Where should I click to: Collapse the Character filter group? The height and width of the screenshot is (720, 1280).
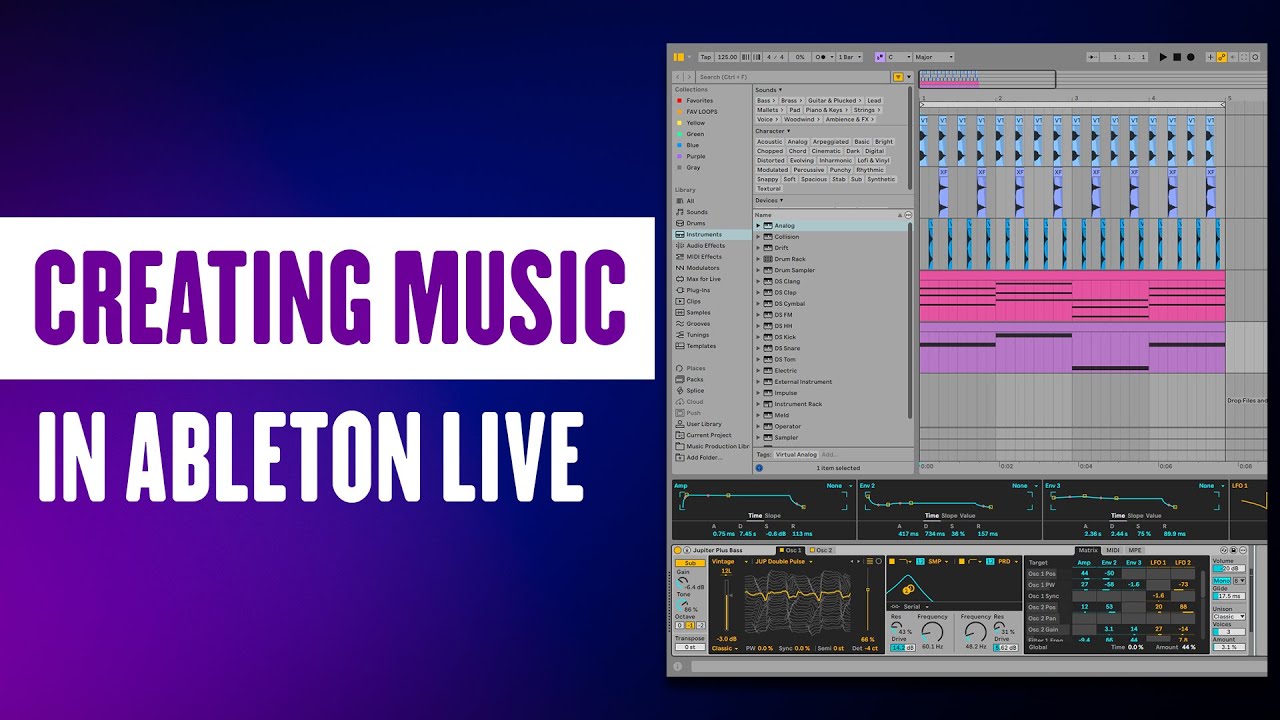click(x=772, y=131)
